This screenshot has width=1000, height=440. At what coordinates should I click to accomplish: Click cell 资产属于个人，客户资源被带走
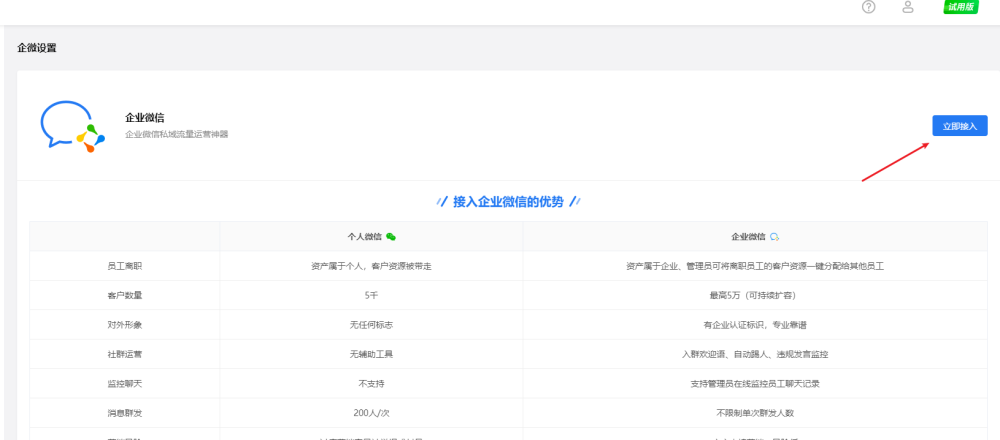pos(371,266)
